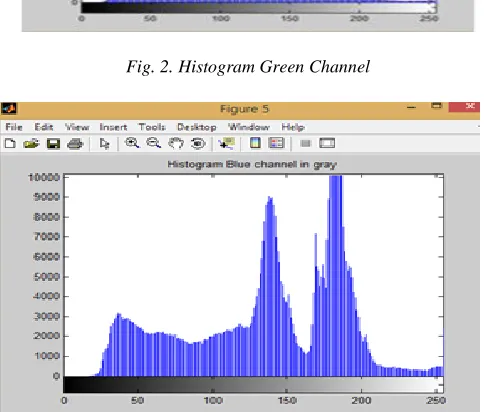Activate the Edit Plot arrow tool
Screen dimensions: 484x412
[x=104, y=144]
